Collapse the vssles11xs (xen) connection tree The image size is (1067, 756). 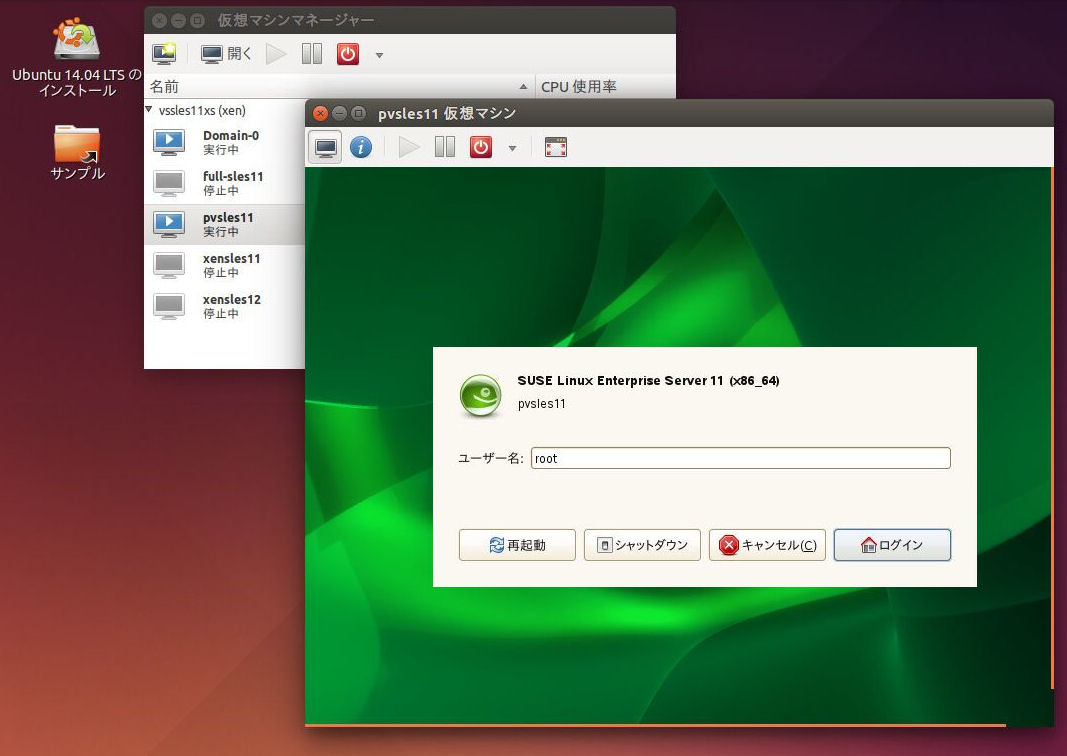point(149,110)
